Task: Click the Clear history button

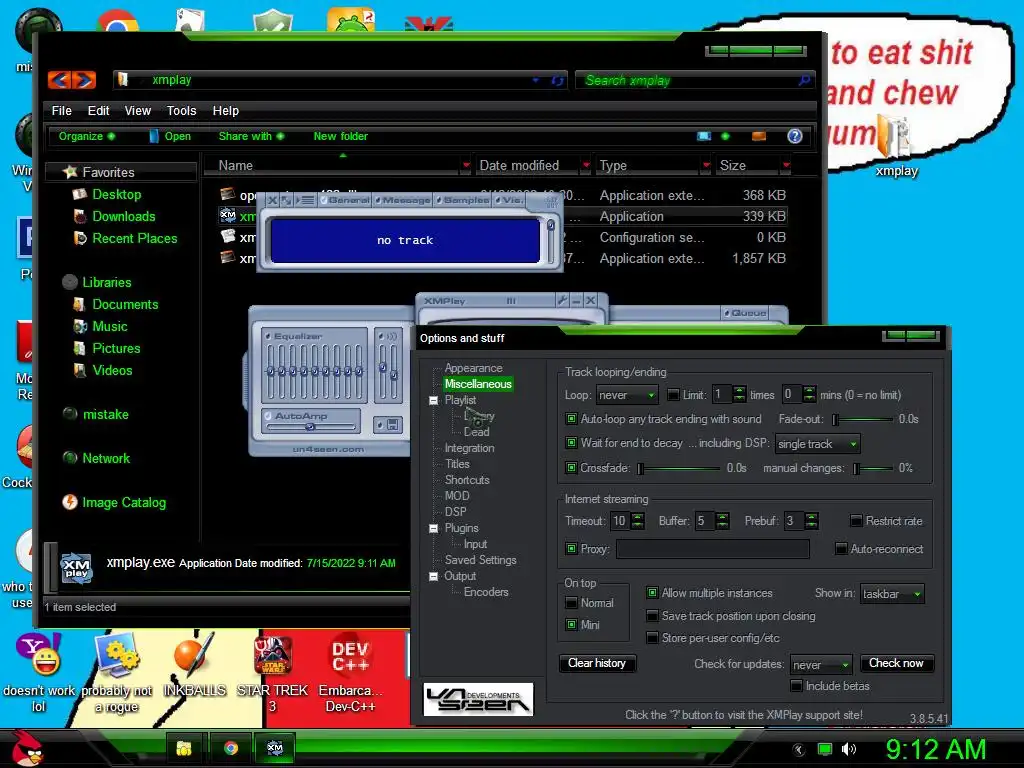Action: [597, 663]
